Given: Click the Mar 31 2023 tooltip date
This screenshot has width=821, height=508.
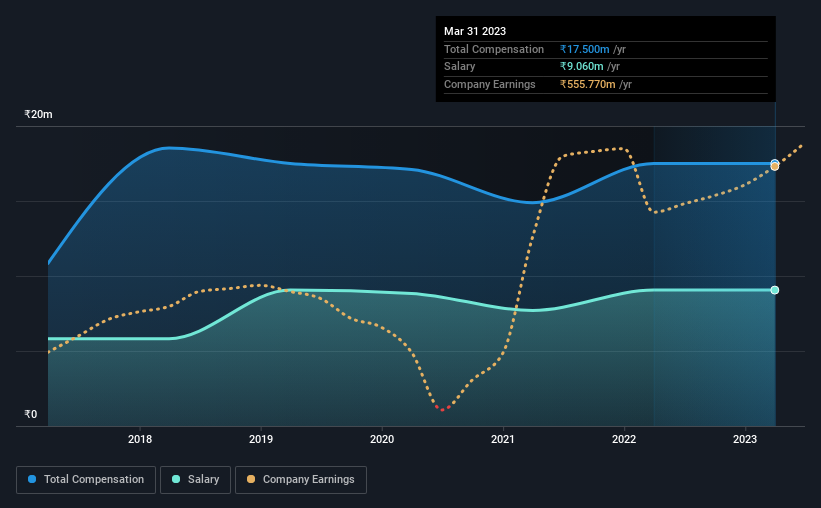Looking at the screenshot, I should [475, 31].
